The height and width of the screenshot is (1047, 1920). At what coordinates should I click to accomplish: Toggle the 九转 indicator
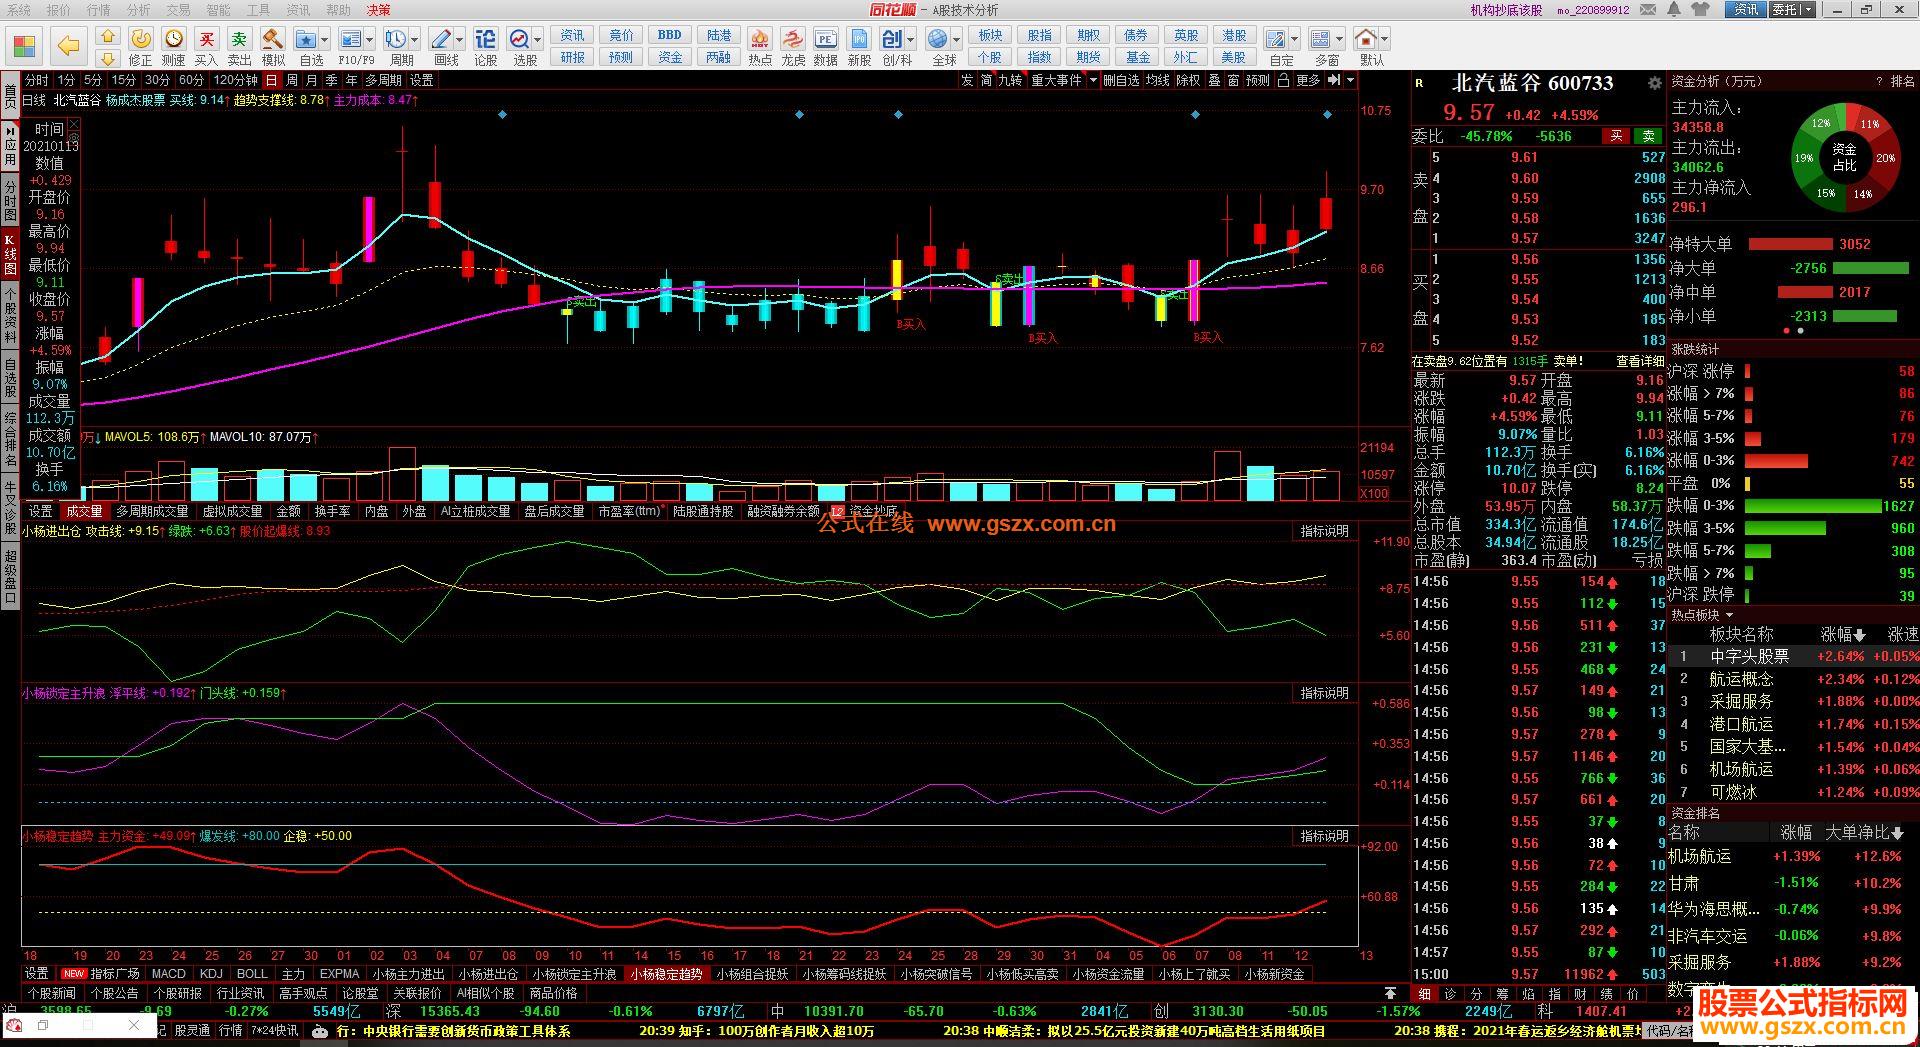pos(1010,80)
